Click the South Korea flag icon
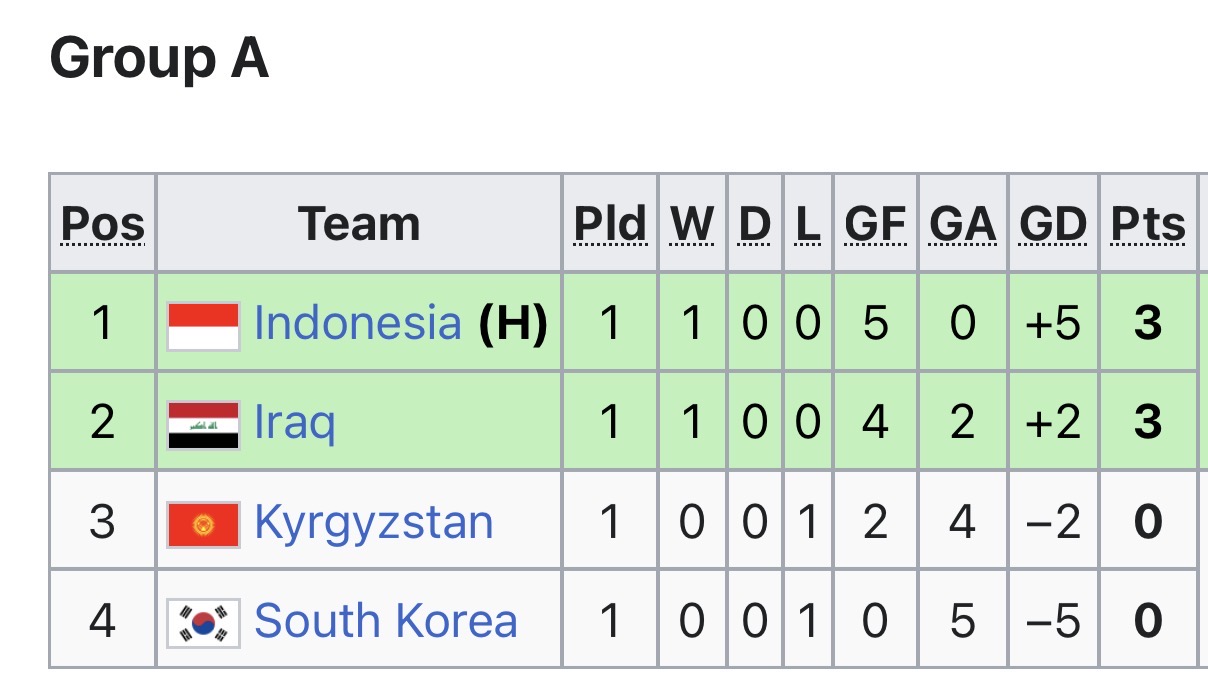The height and width of the screenshot is (700, 1208). pos(203,622)
